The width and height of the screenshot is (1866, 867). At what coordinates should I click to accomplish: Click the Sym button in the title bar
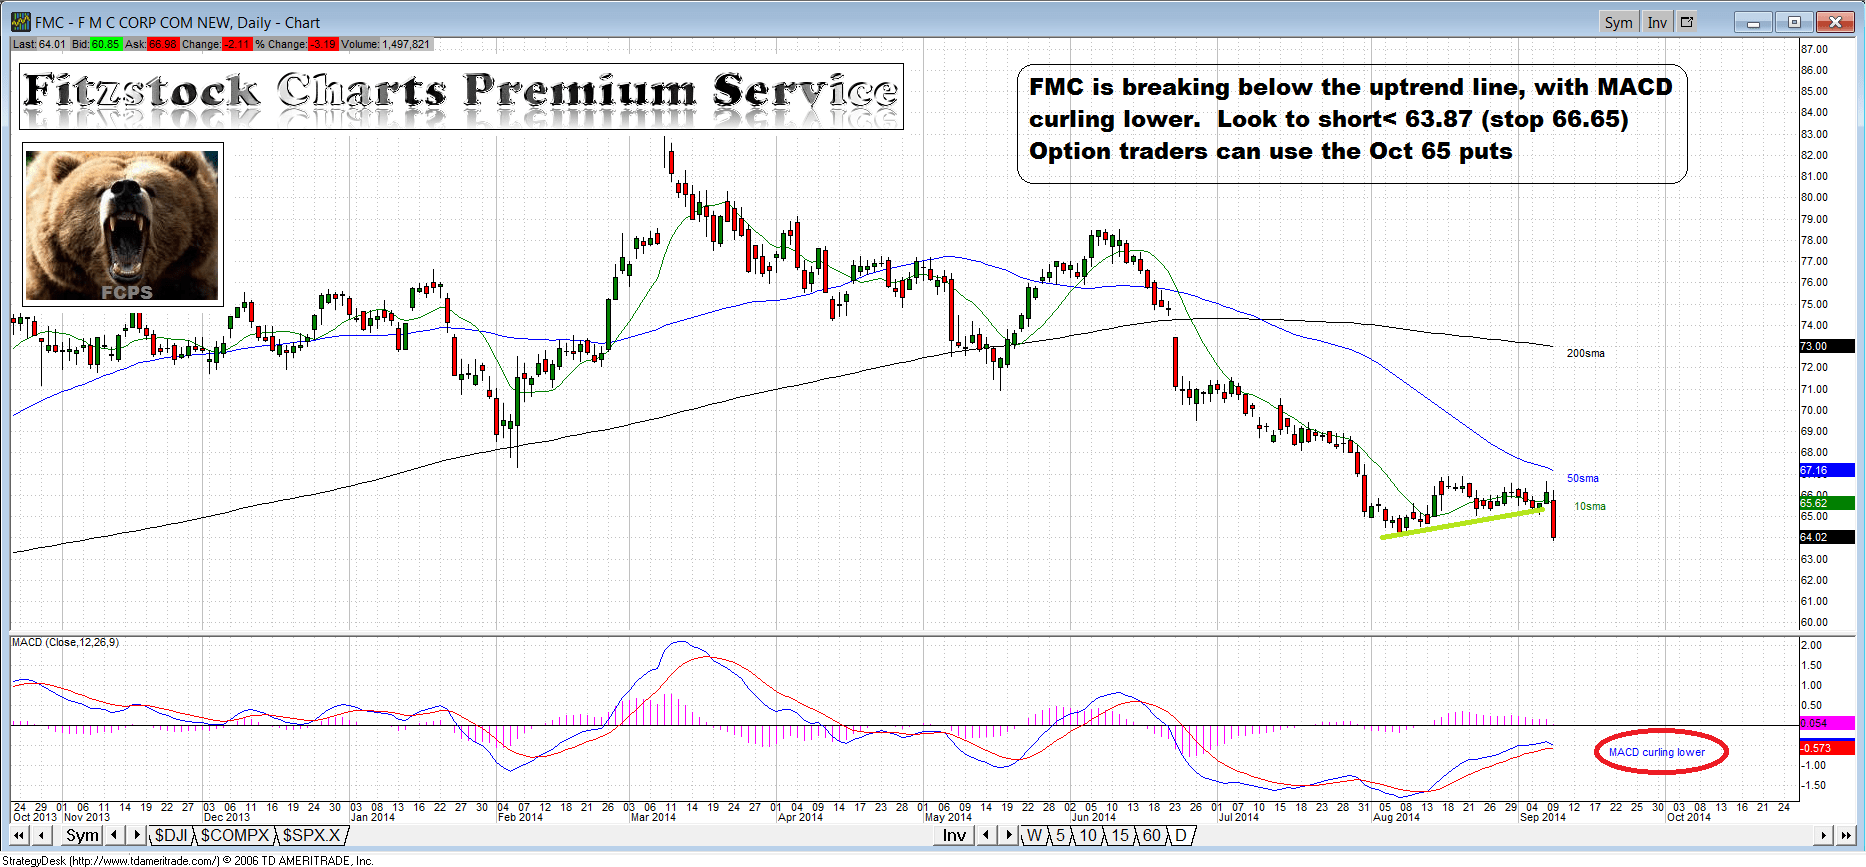pos(1618,22)
